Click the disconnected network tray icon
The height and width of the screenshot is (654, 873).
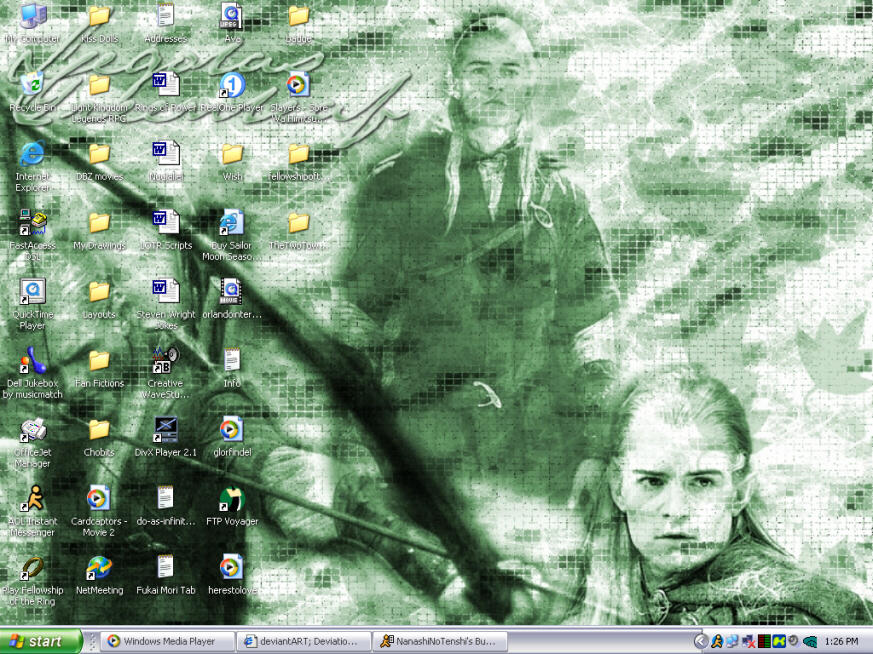coord(748,642)
